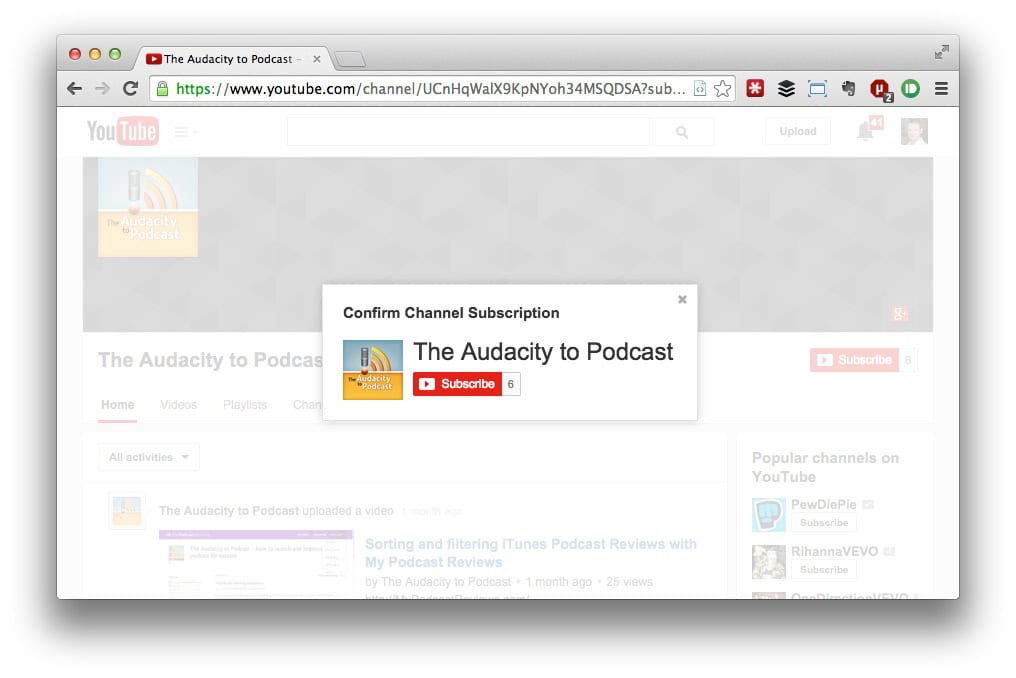
Task: Click the Google+ icon on the channel banner
Action: (900, 314)
